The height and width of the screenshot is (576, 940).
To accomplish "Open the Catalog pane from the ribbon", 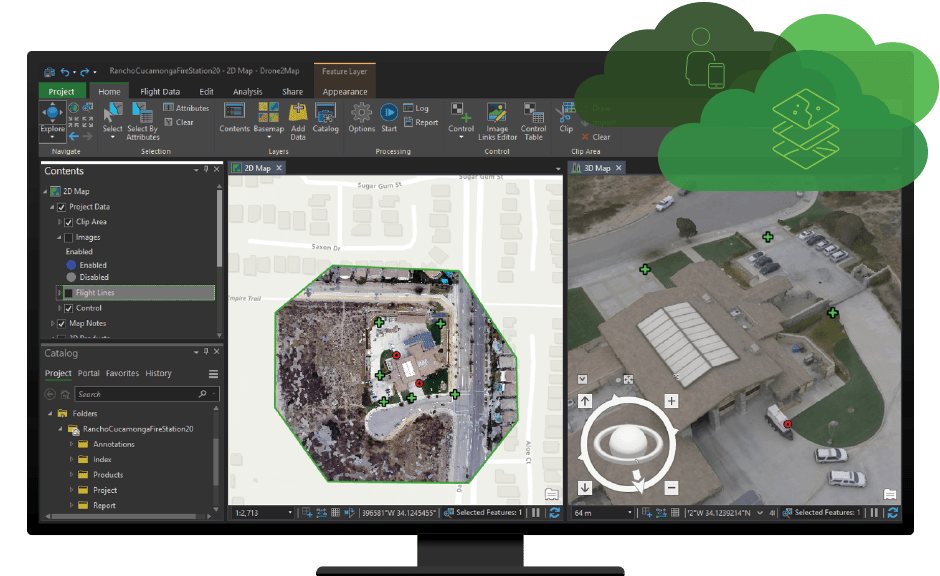I will coord(326,117).
